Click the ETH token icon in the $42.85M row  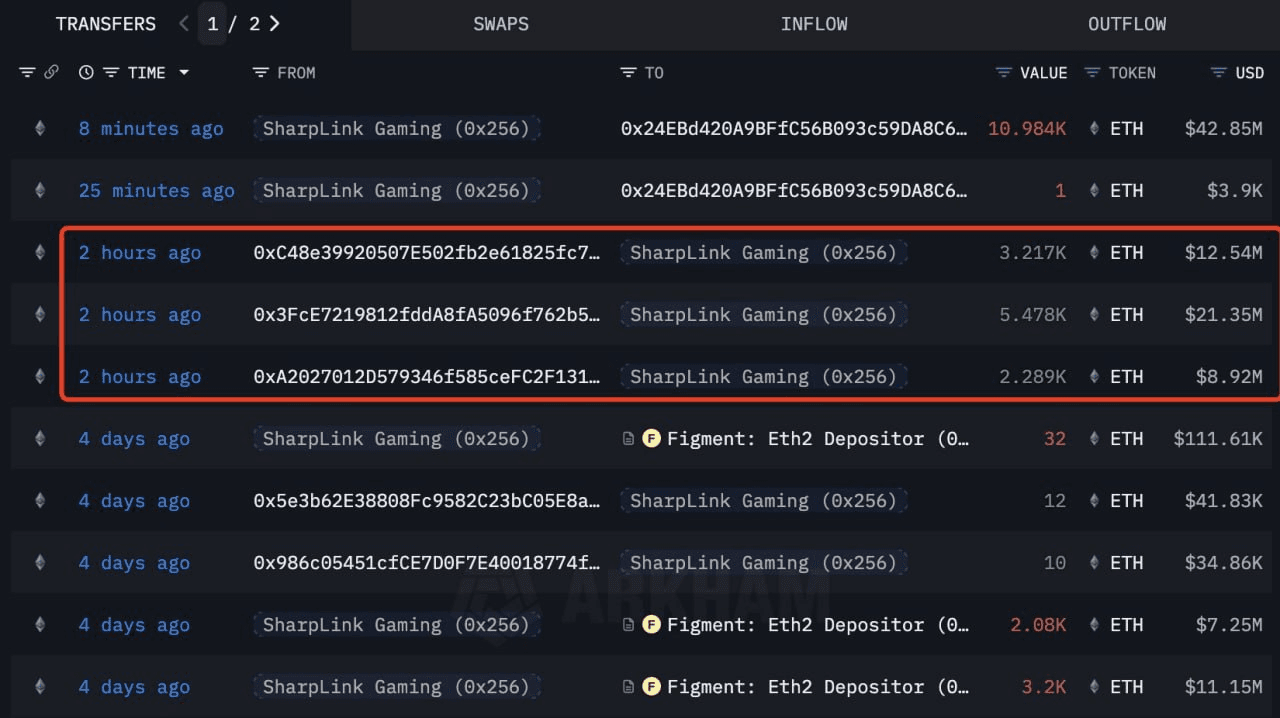[x=1094, y=128]
